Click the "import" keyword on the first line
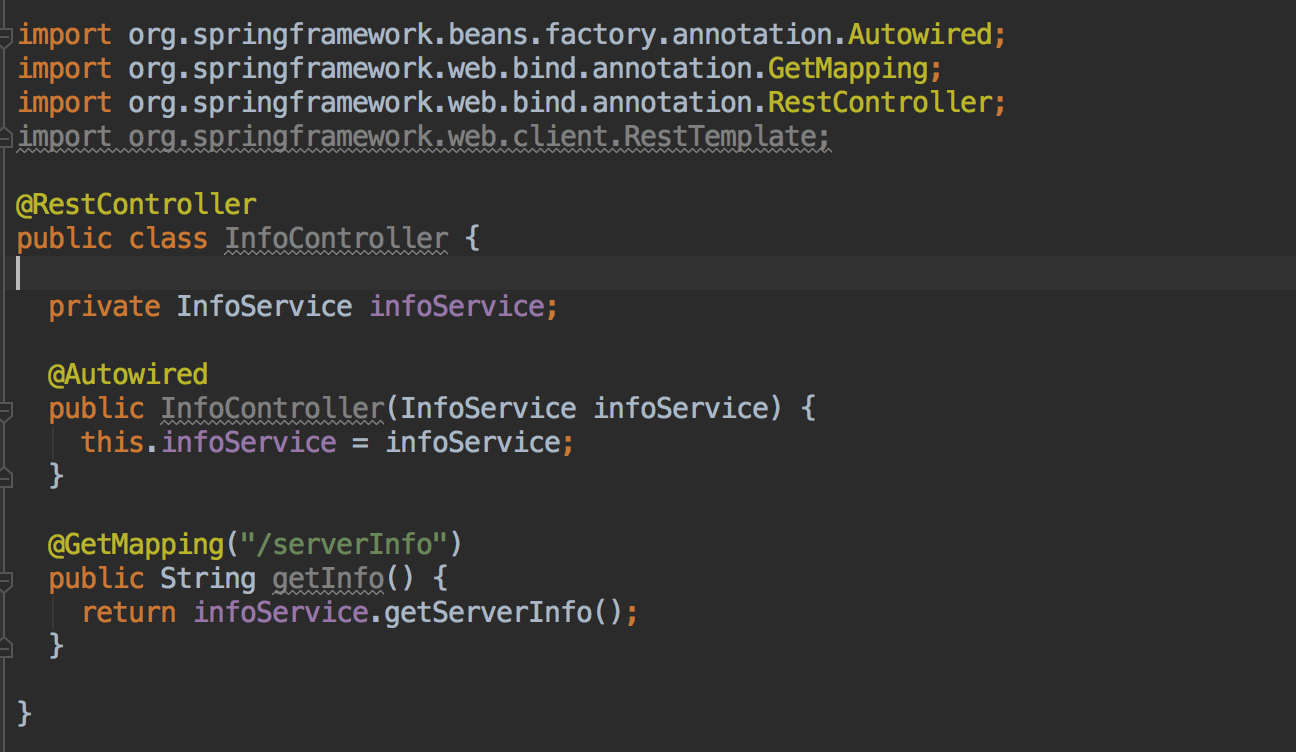The width and height of the screenshot is (1296, 752). tap(65, 35)
